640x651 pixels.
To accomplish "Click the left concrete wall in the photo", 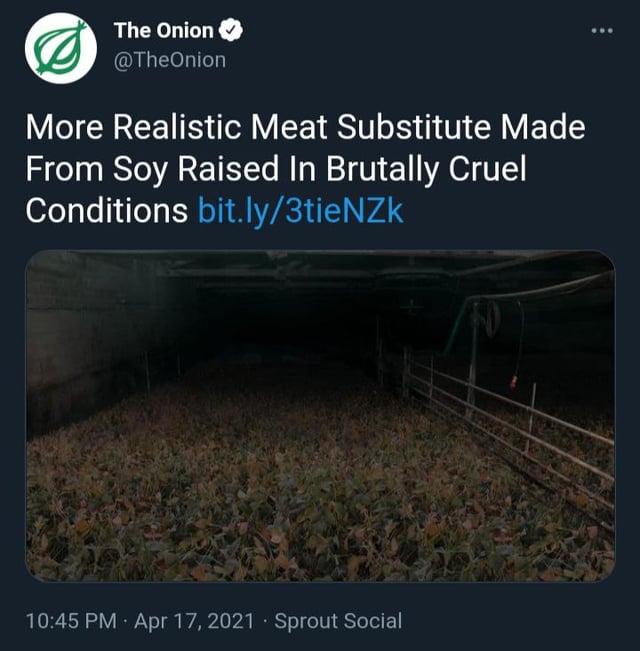I will click(70, 340).
